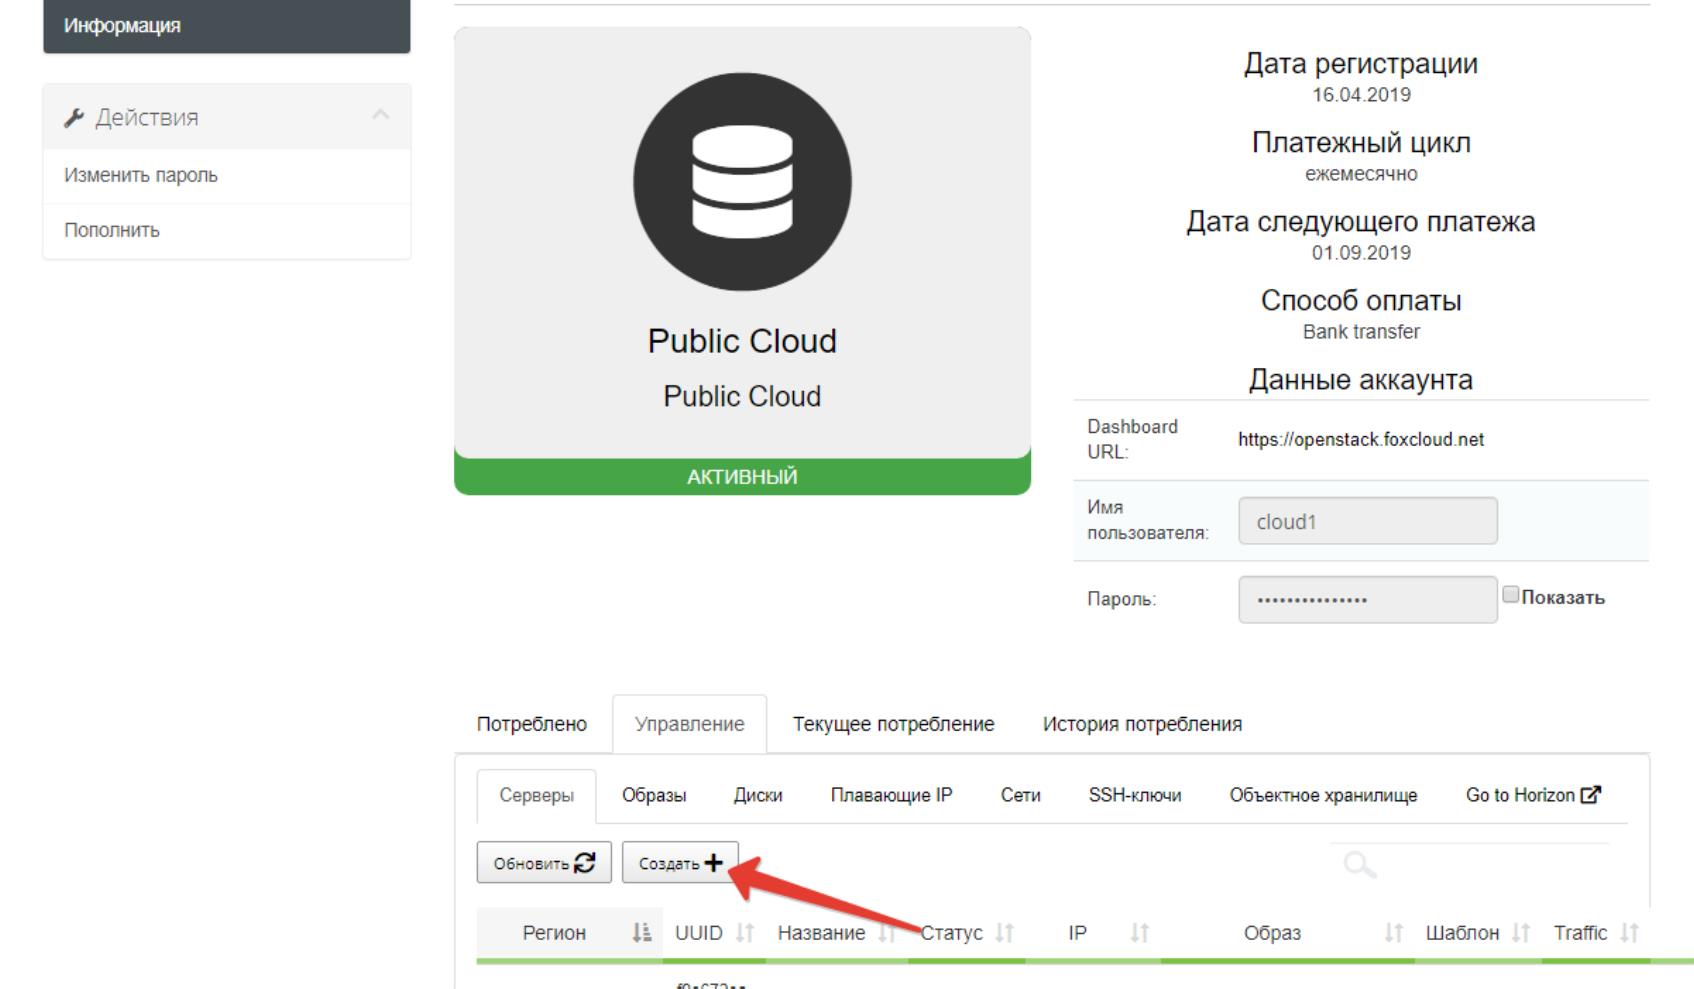Open the Информация sidebar item
This screenshot has height=989, width=1694.
tap(227, 26)
